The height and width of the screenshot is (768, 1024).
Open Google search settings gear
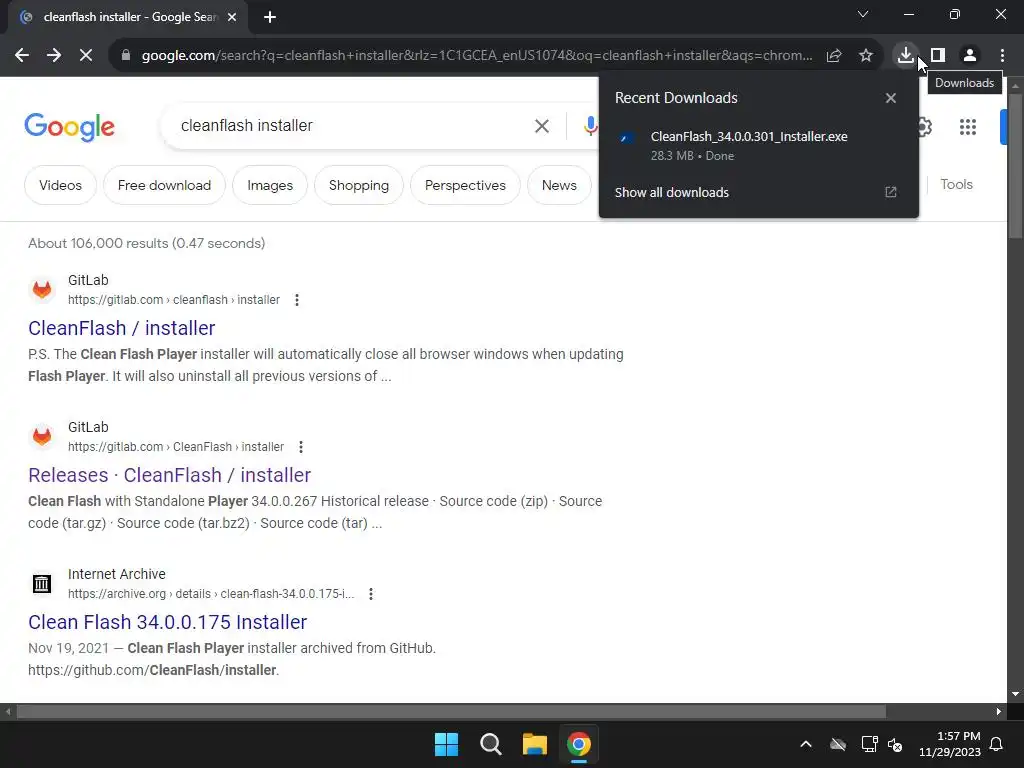click(924, 127)
